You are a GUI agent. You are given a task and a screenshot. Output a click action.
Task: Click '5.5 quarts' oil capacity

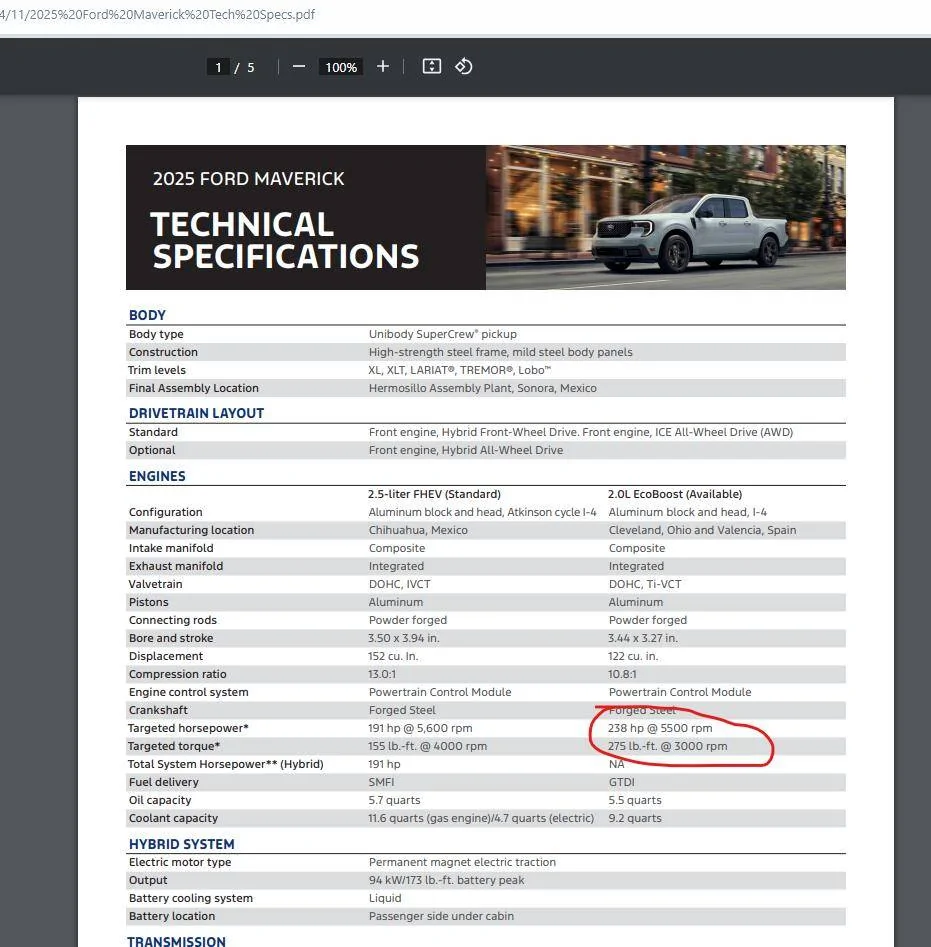coord(635,800)
